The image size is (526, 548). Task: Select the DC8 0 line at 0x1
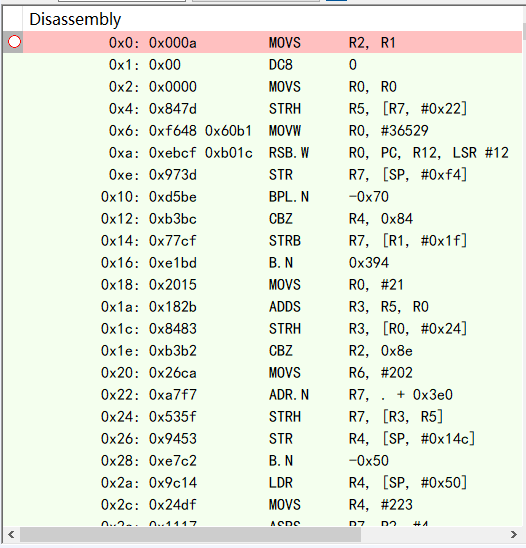272,65
